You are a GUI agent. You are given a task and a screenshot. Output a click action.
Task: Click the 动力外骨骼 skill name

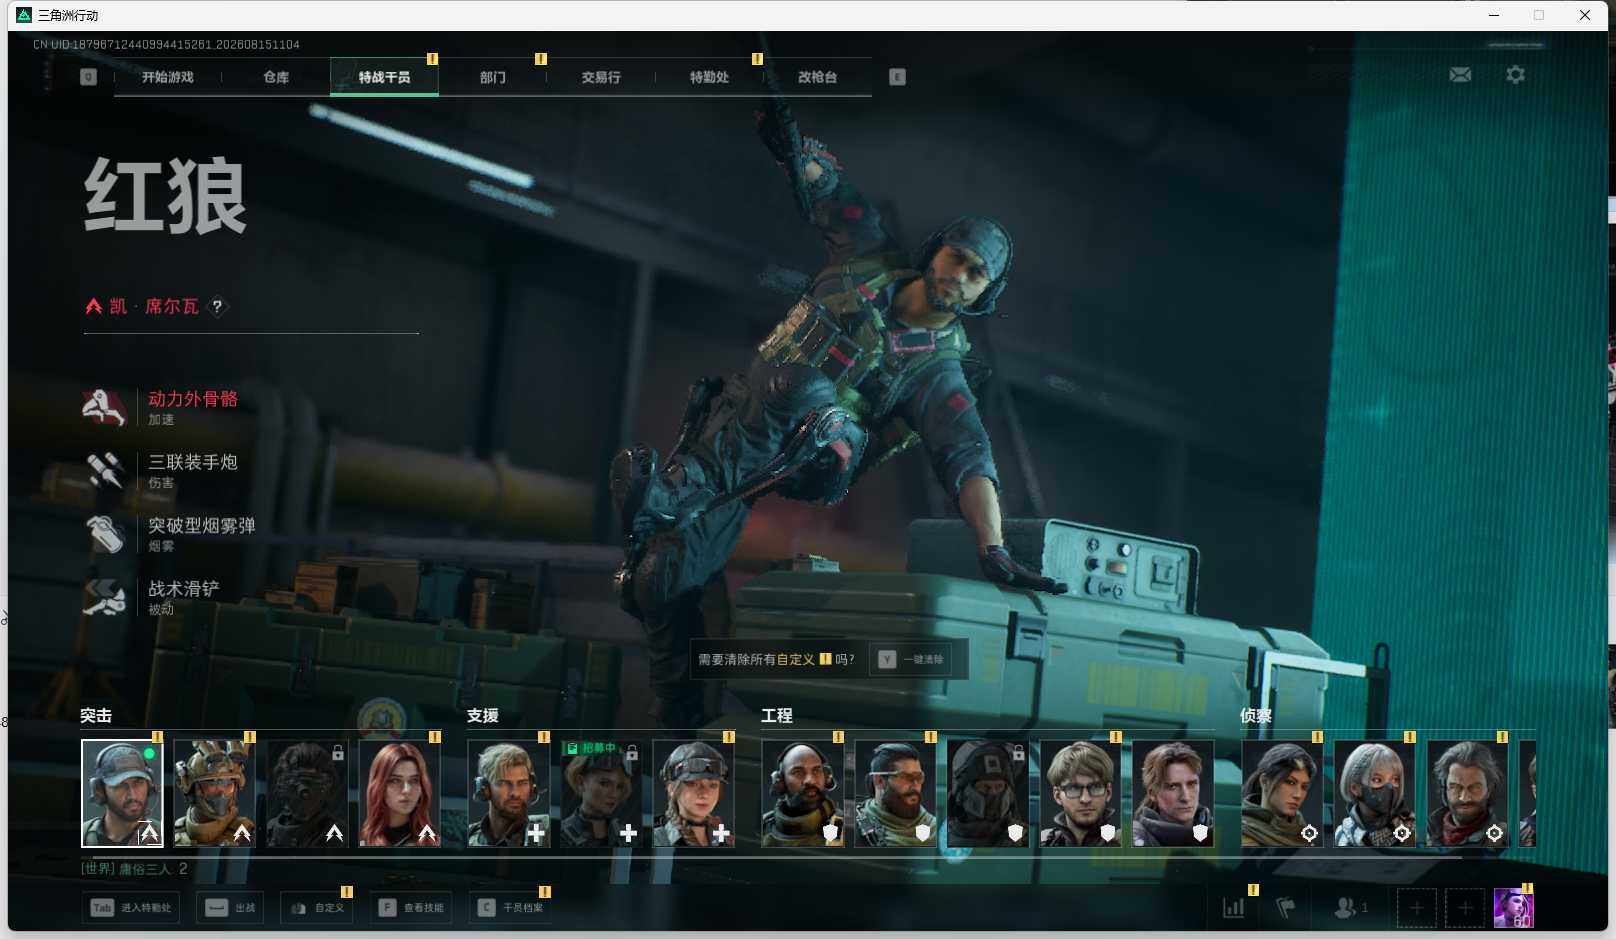tap(193, 399)
